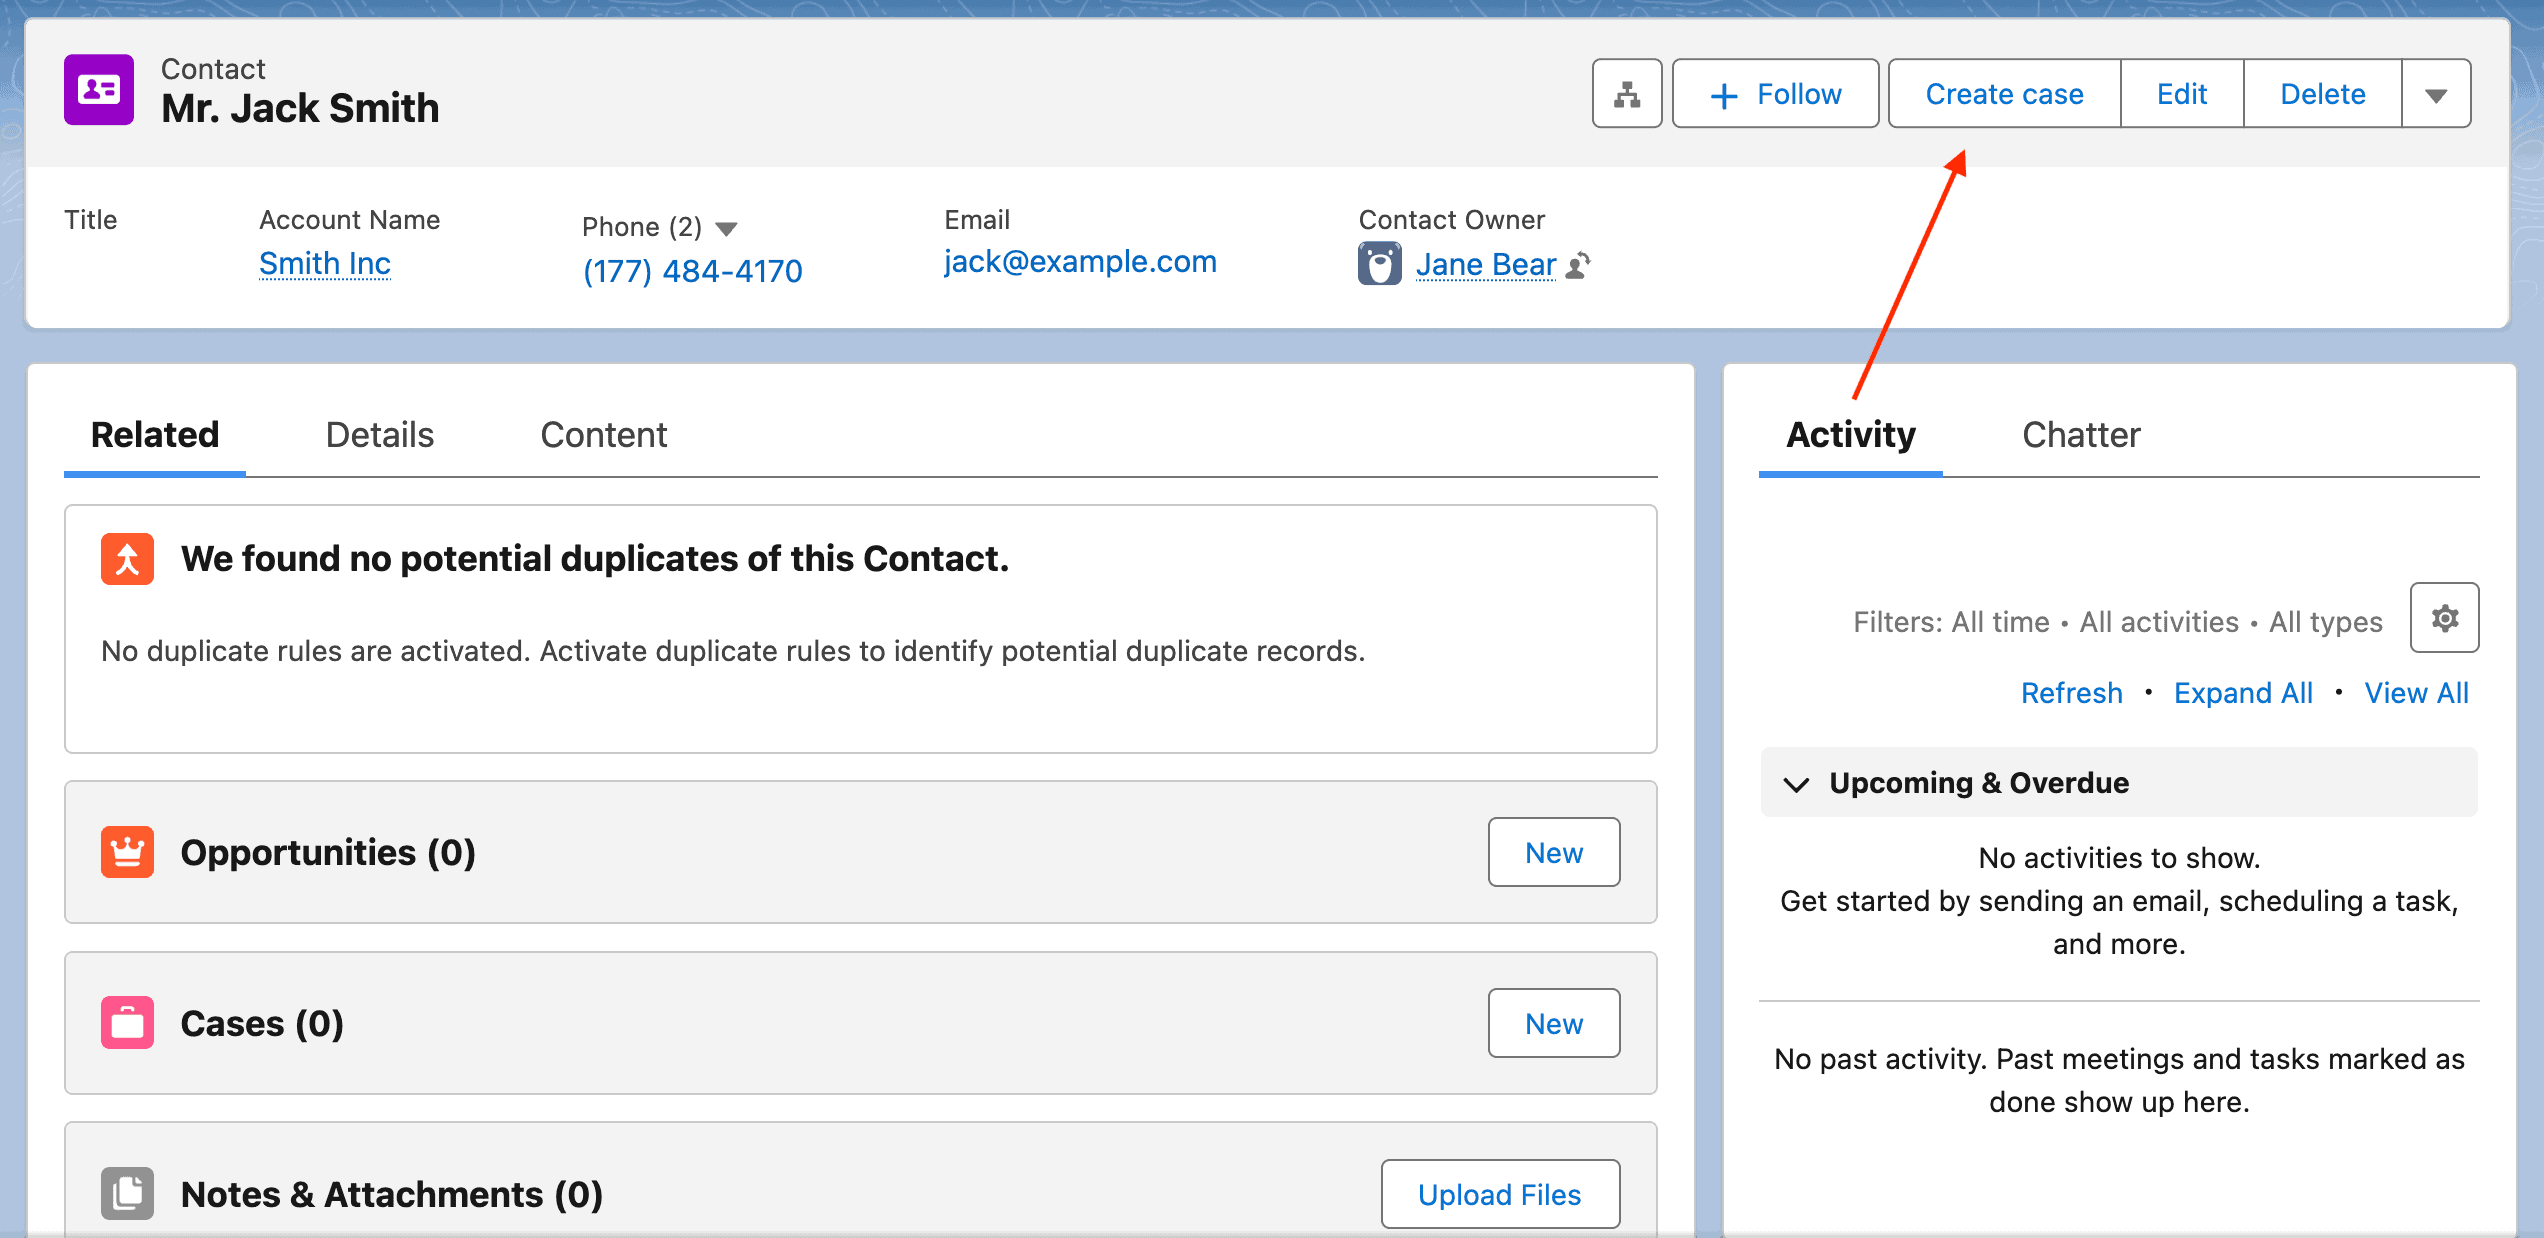Follow this contact
The height and width of the screenshot is (1238, 2544).
point(1775,93)
